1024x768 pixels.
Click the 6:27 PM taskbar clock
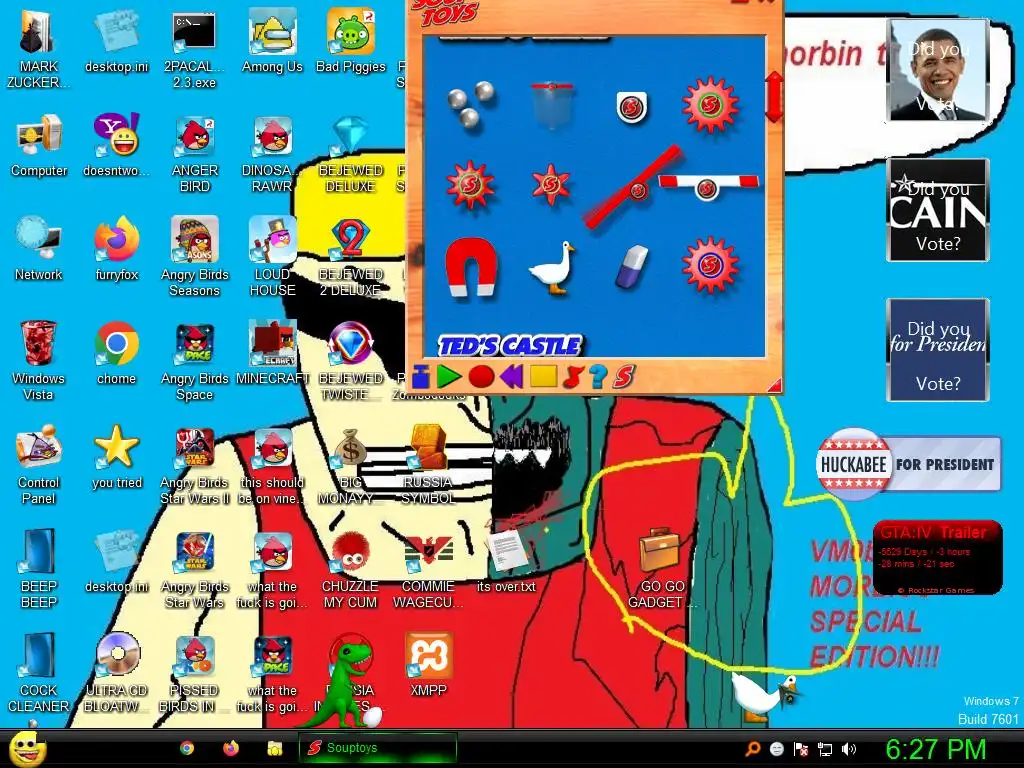[x=935, y=748]
